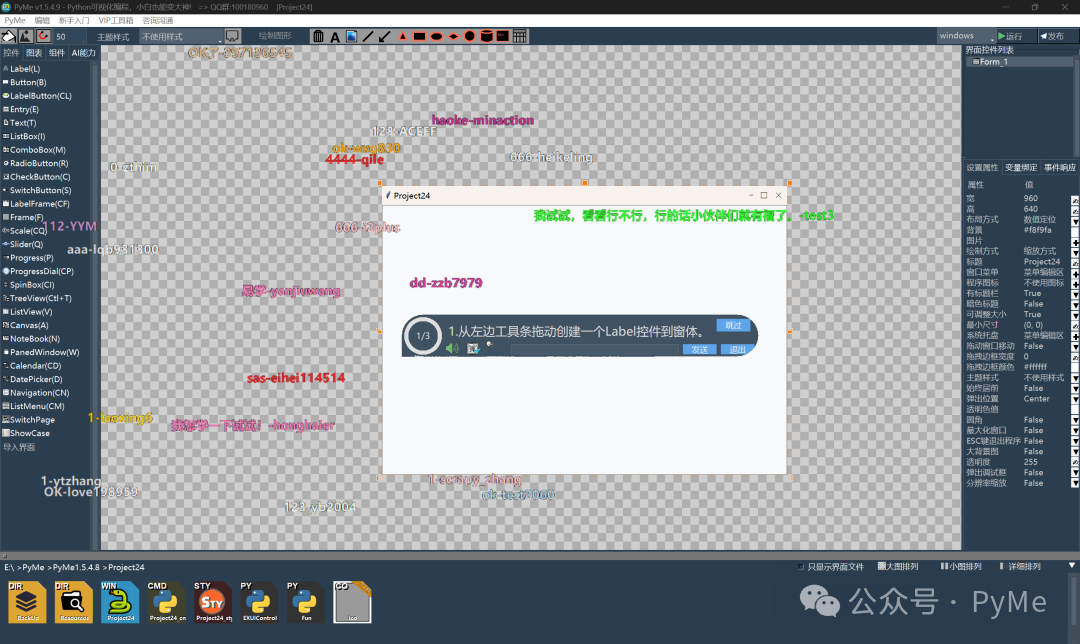1080x644 pixels.
Task: Select the table grid drawing tool
Action: (x=520, y=37)
